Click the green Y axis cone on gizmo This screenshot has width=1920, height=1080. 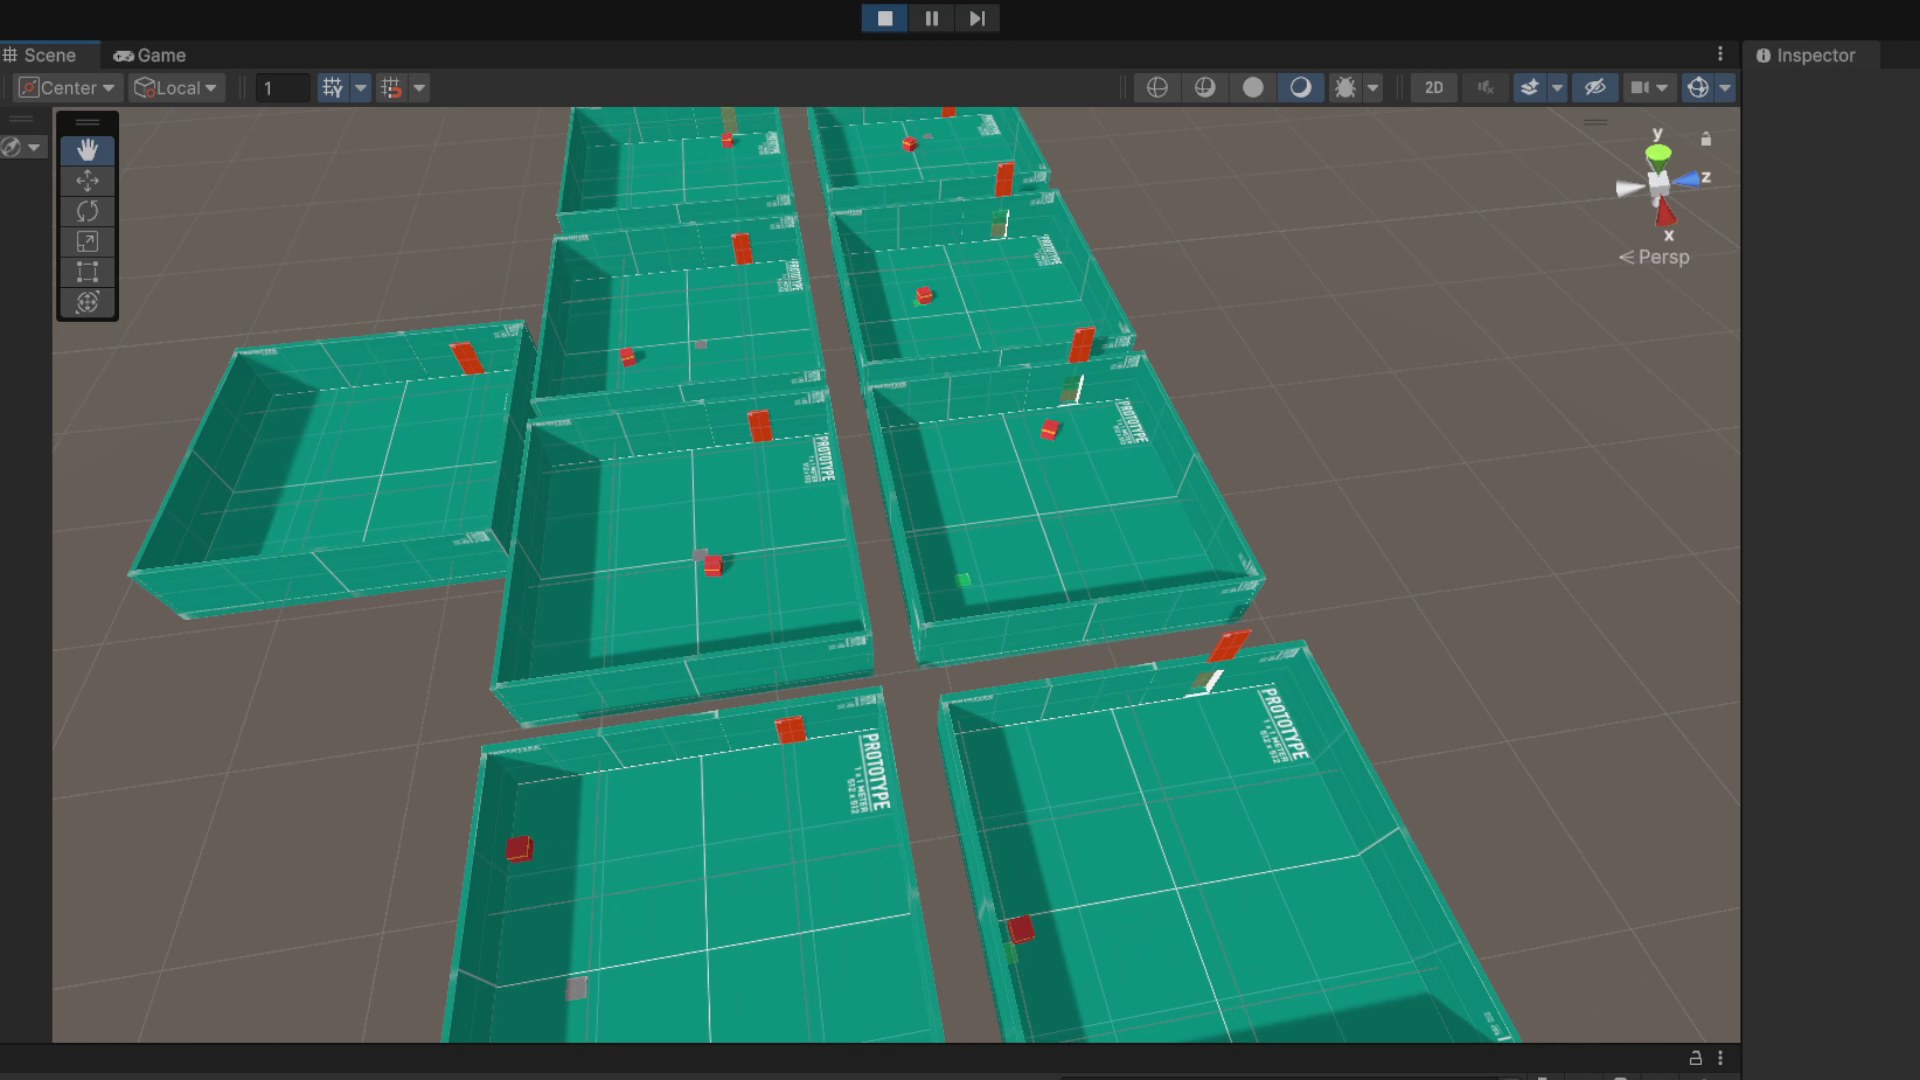[1658, 152]
